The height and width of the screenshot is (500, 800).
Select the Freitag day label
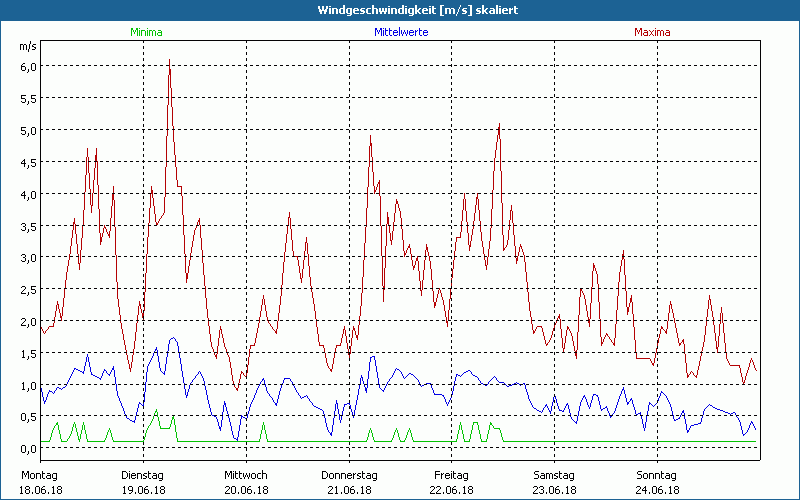pos(452,475)
